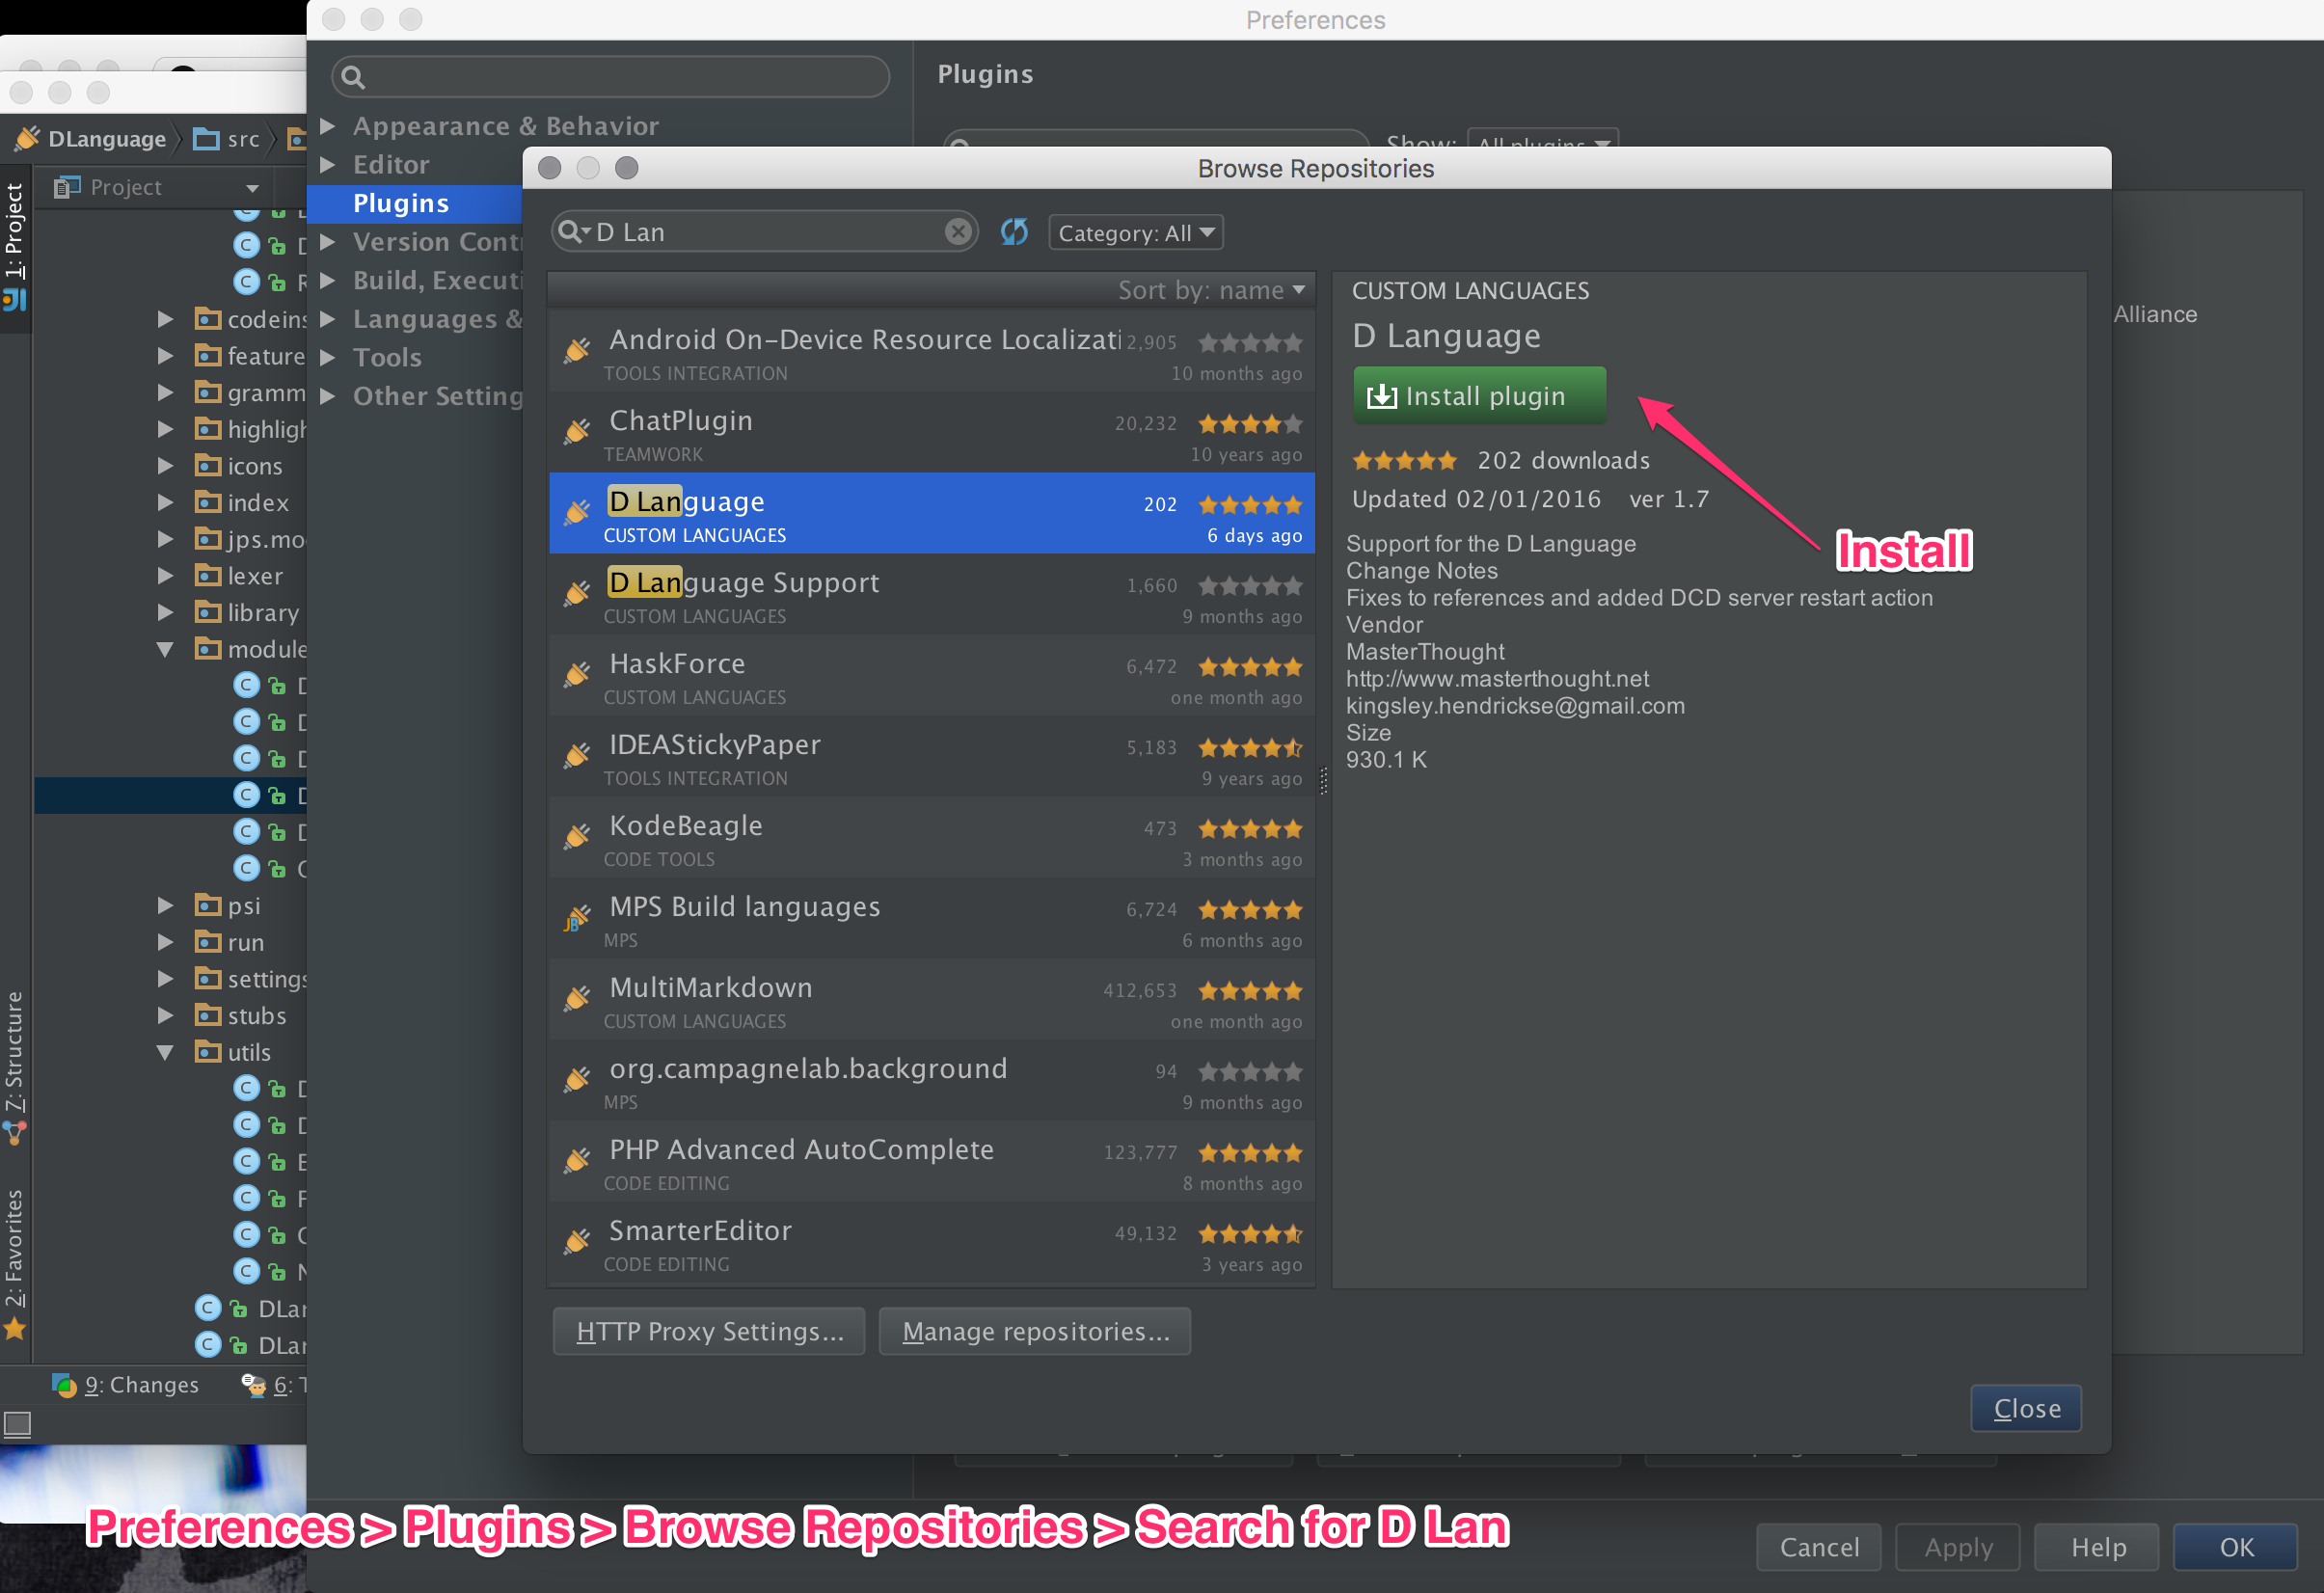Click the src folder icon in breadcrumb
2324x1593 pixels.
(x=206, y=138)
